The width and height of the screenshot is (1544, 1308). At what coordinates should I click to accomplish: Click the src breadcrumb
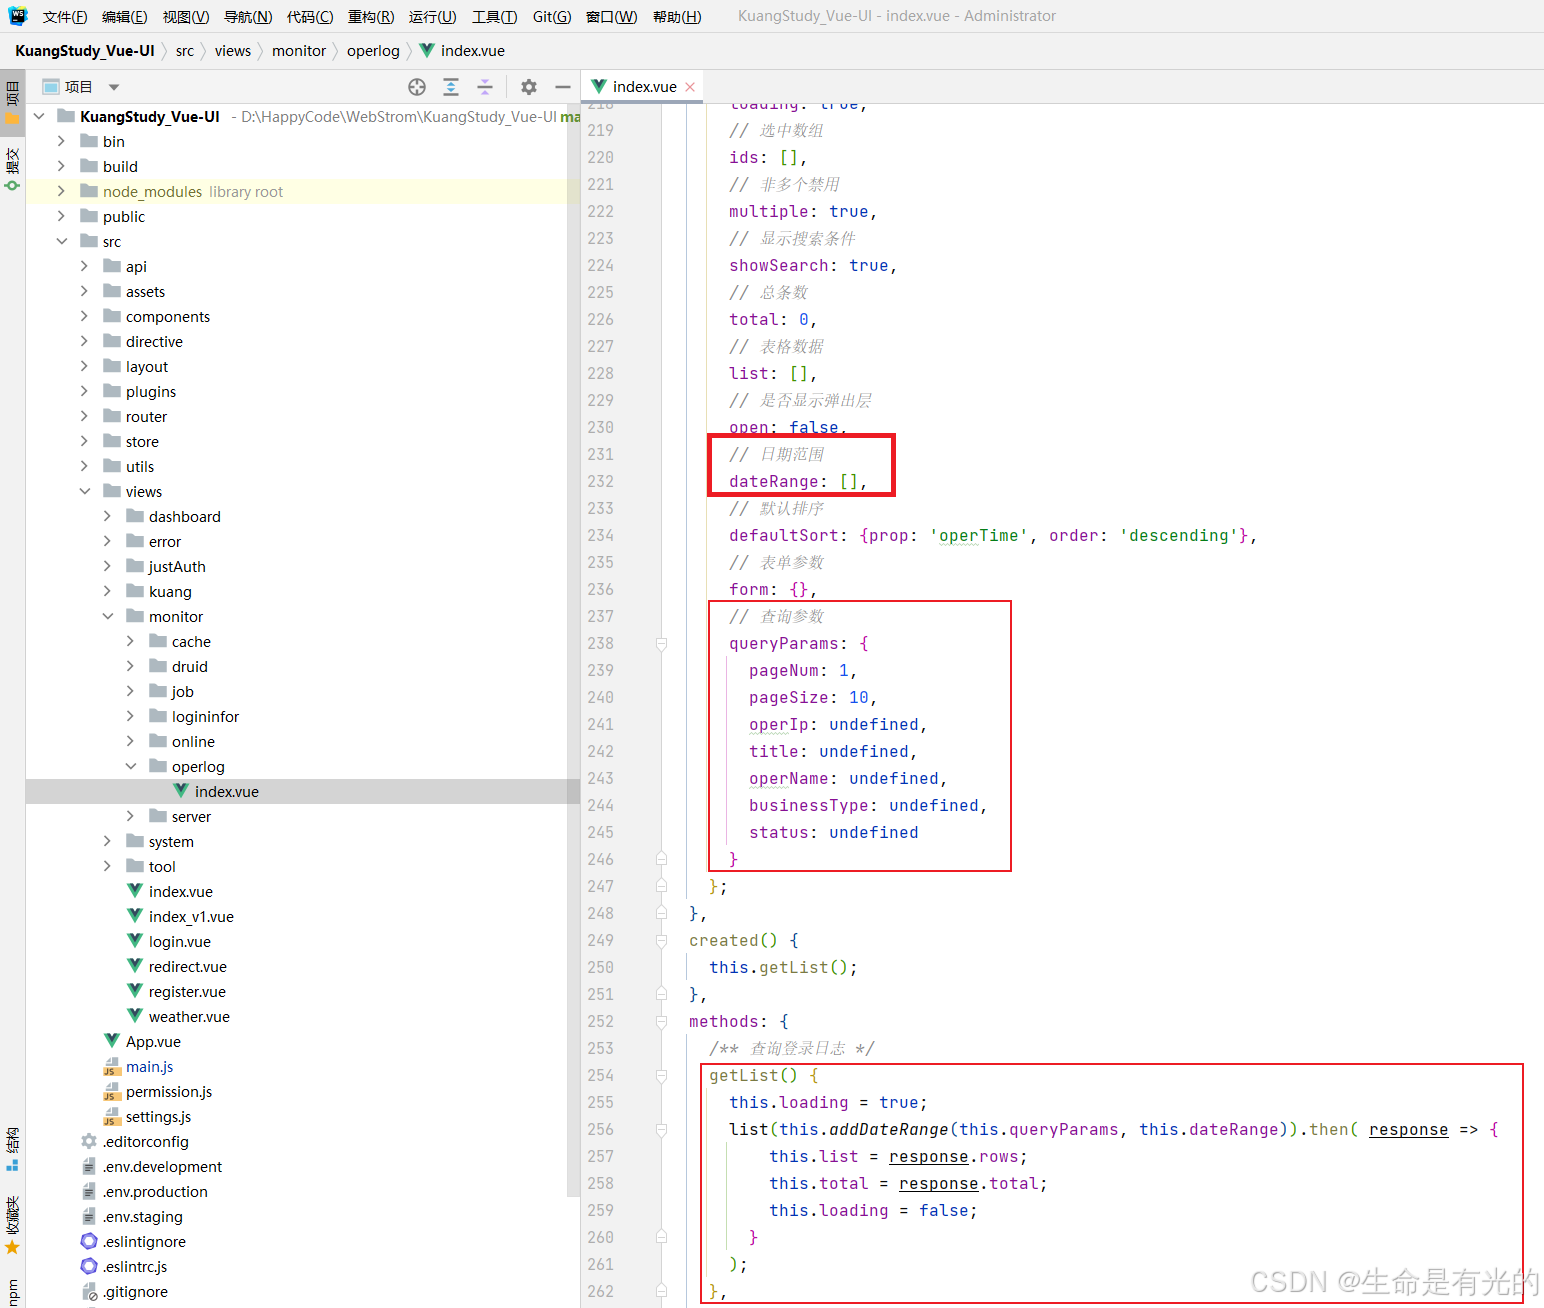185,51
